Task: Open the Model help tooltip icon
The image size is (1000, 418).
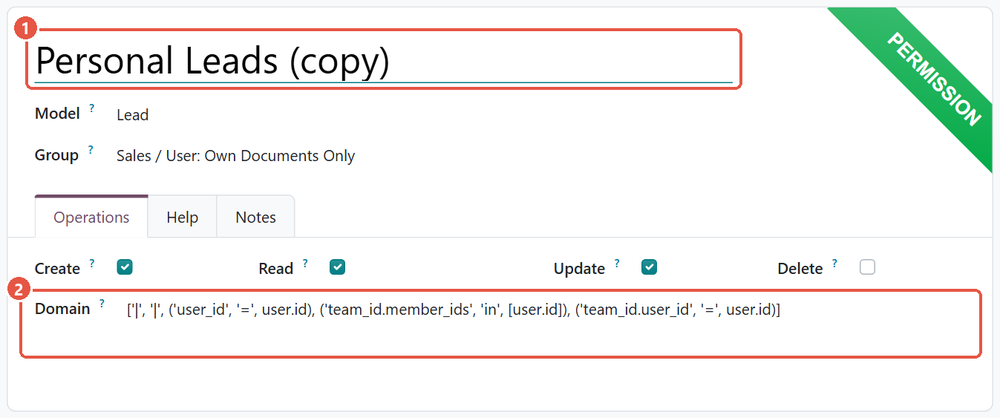Action: [x=92, y=108]
